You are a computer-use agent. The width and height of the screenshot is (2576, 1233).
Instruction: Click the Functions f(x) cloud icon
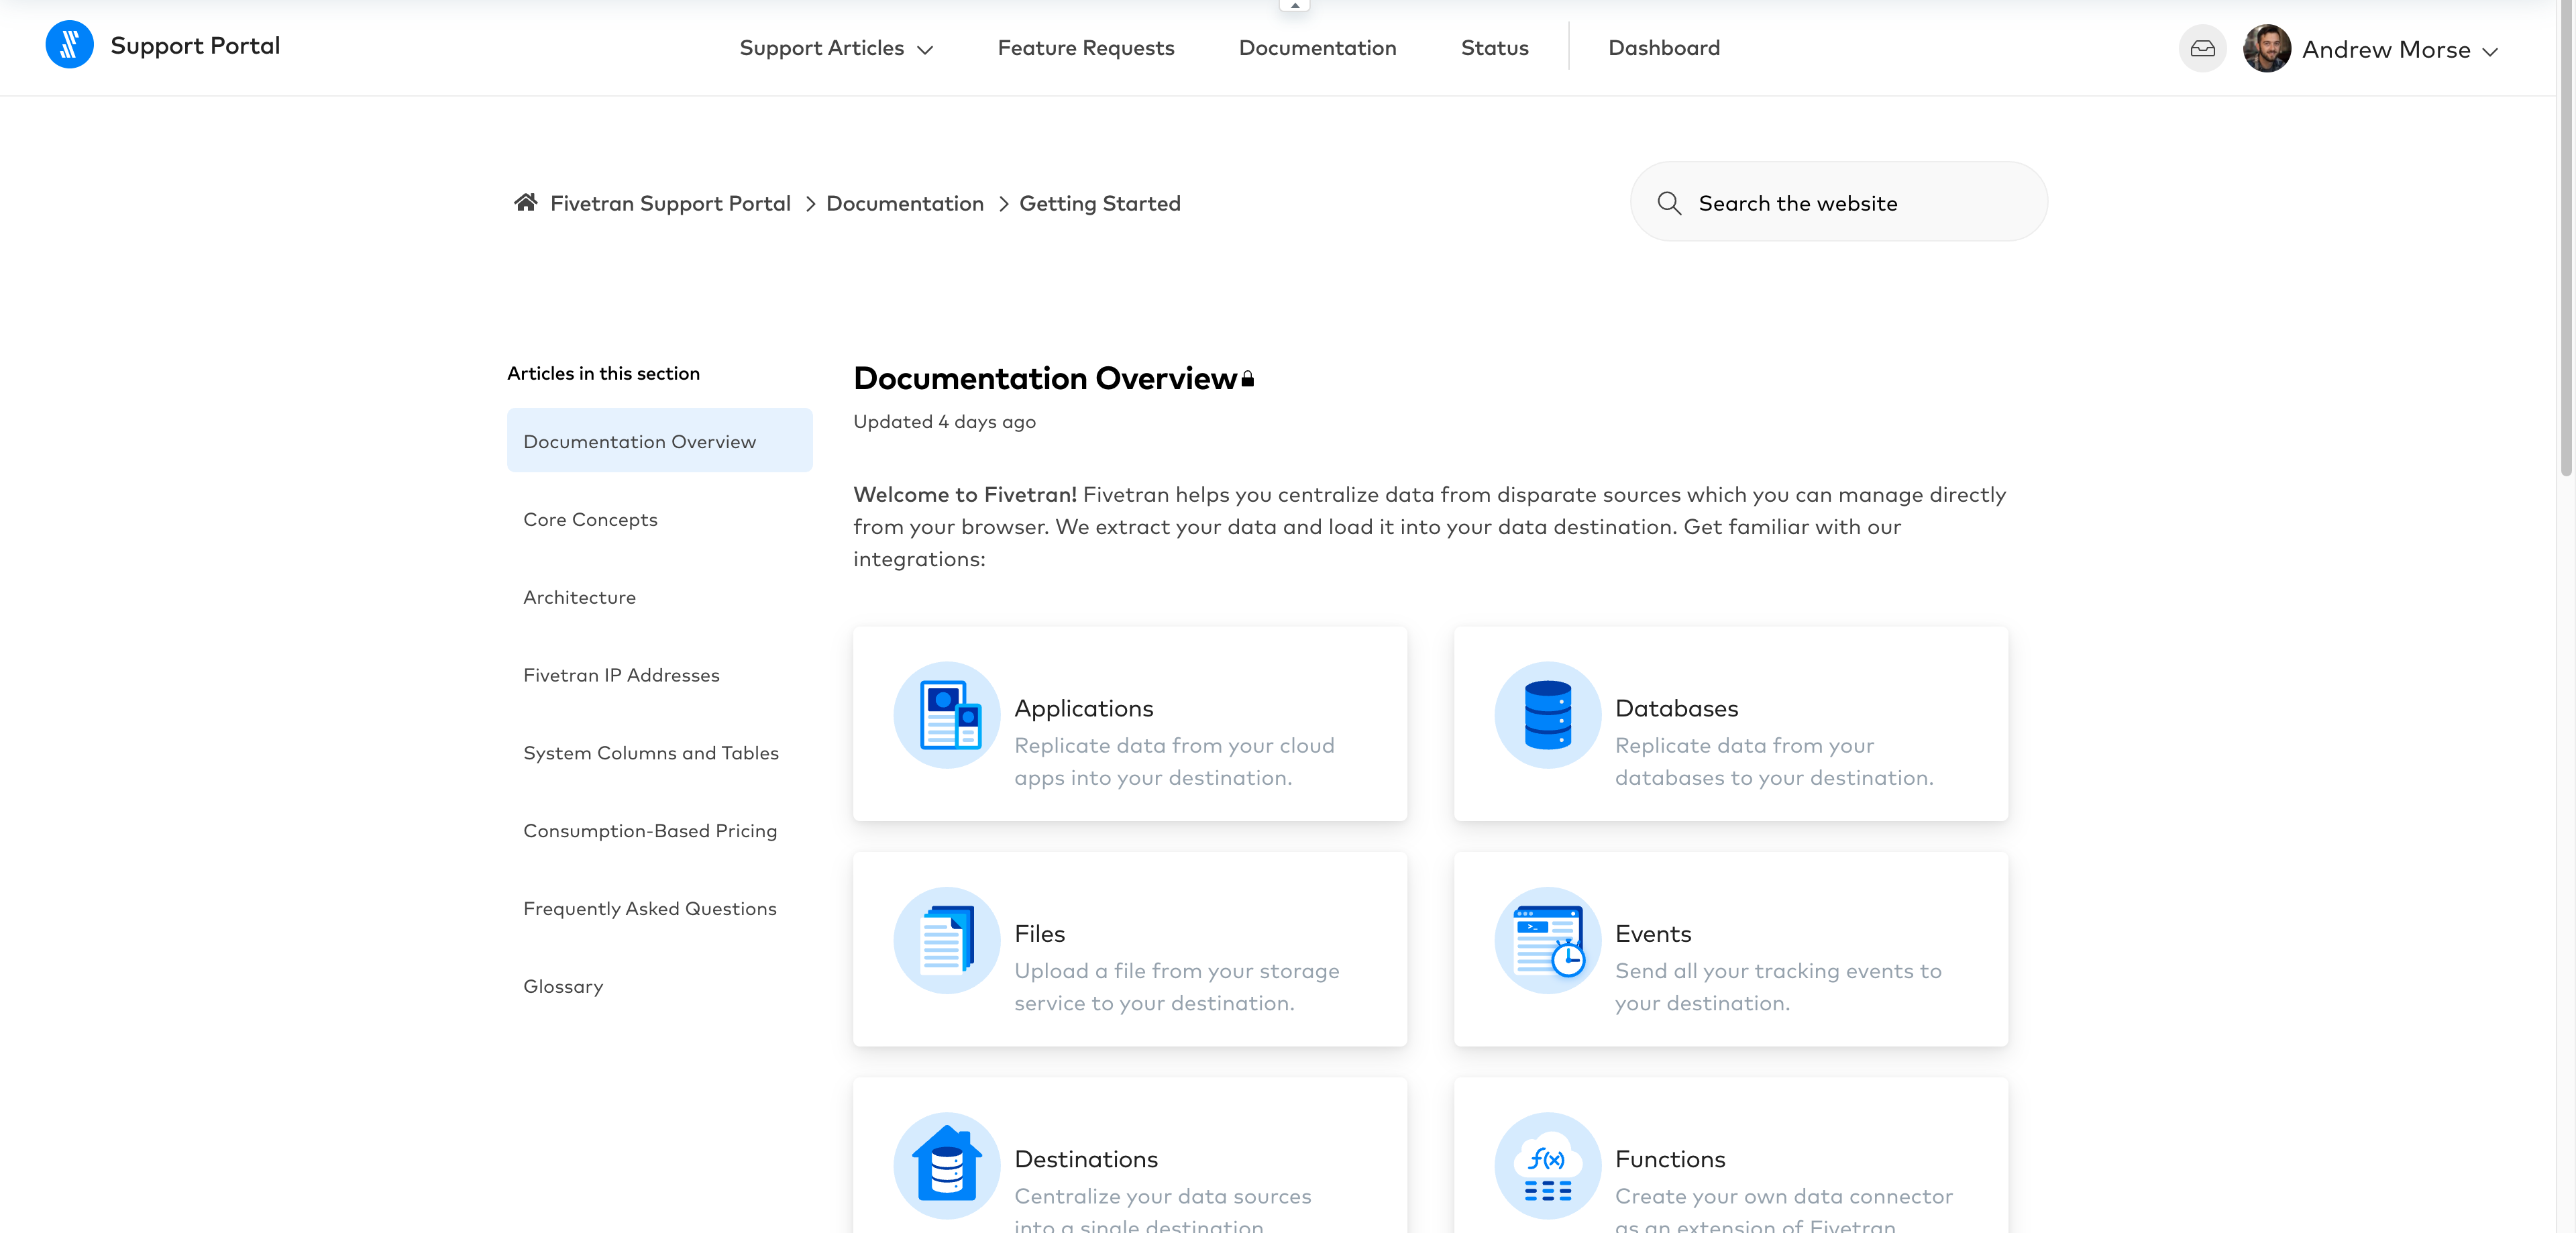click(x=1547, y=1165)
